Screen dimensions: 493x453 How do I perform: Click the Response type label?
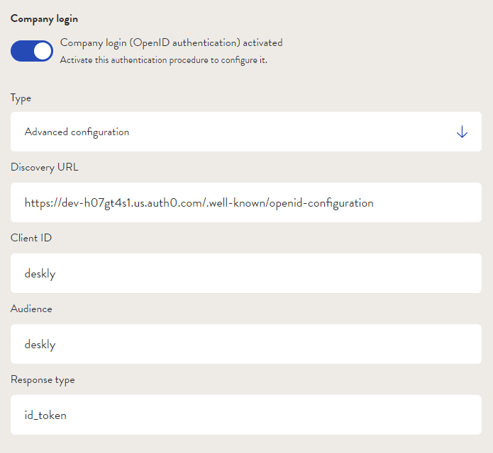(x=43, y=380)
